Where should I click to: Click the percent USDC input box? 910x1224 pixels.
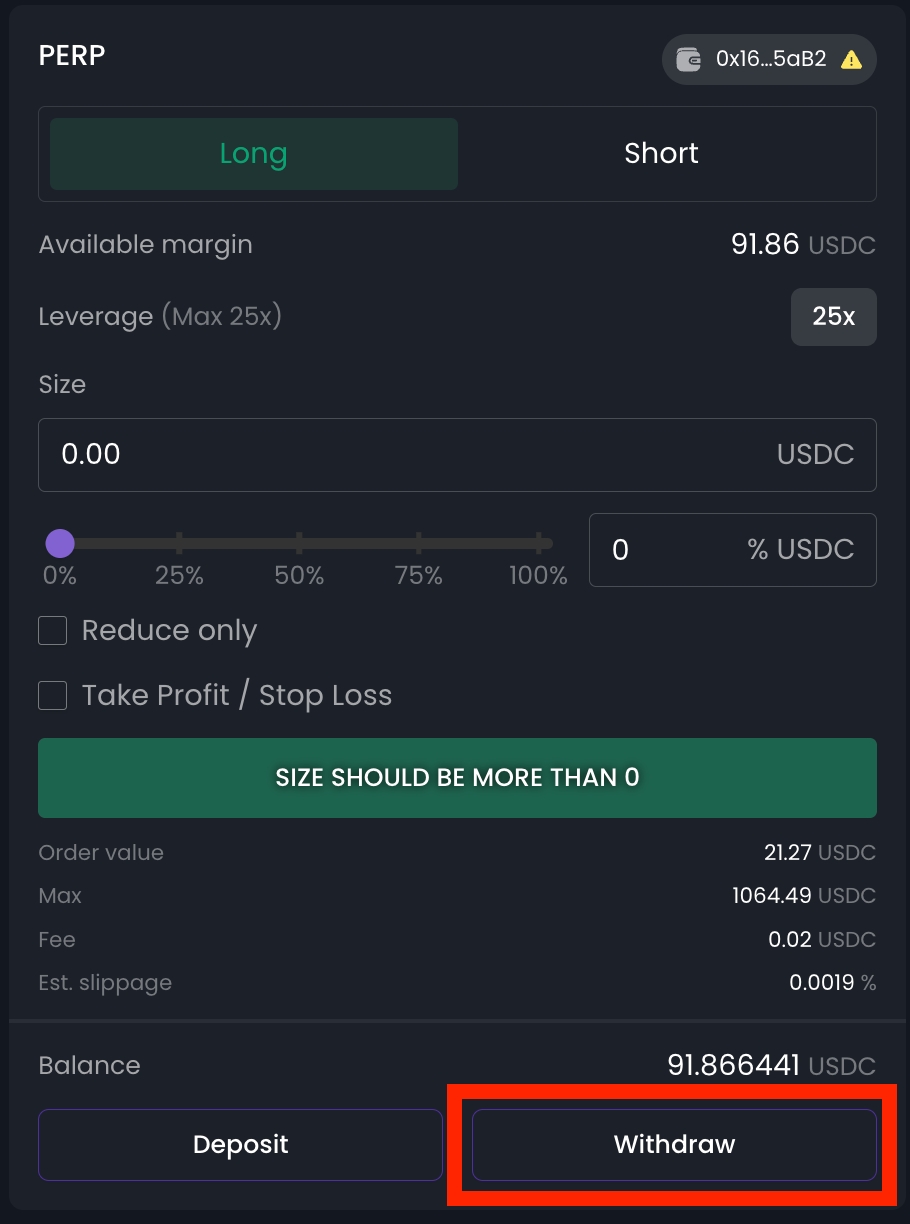pos(732,550)
